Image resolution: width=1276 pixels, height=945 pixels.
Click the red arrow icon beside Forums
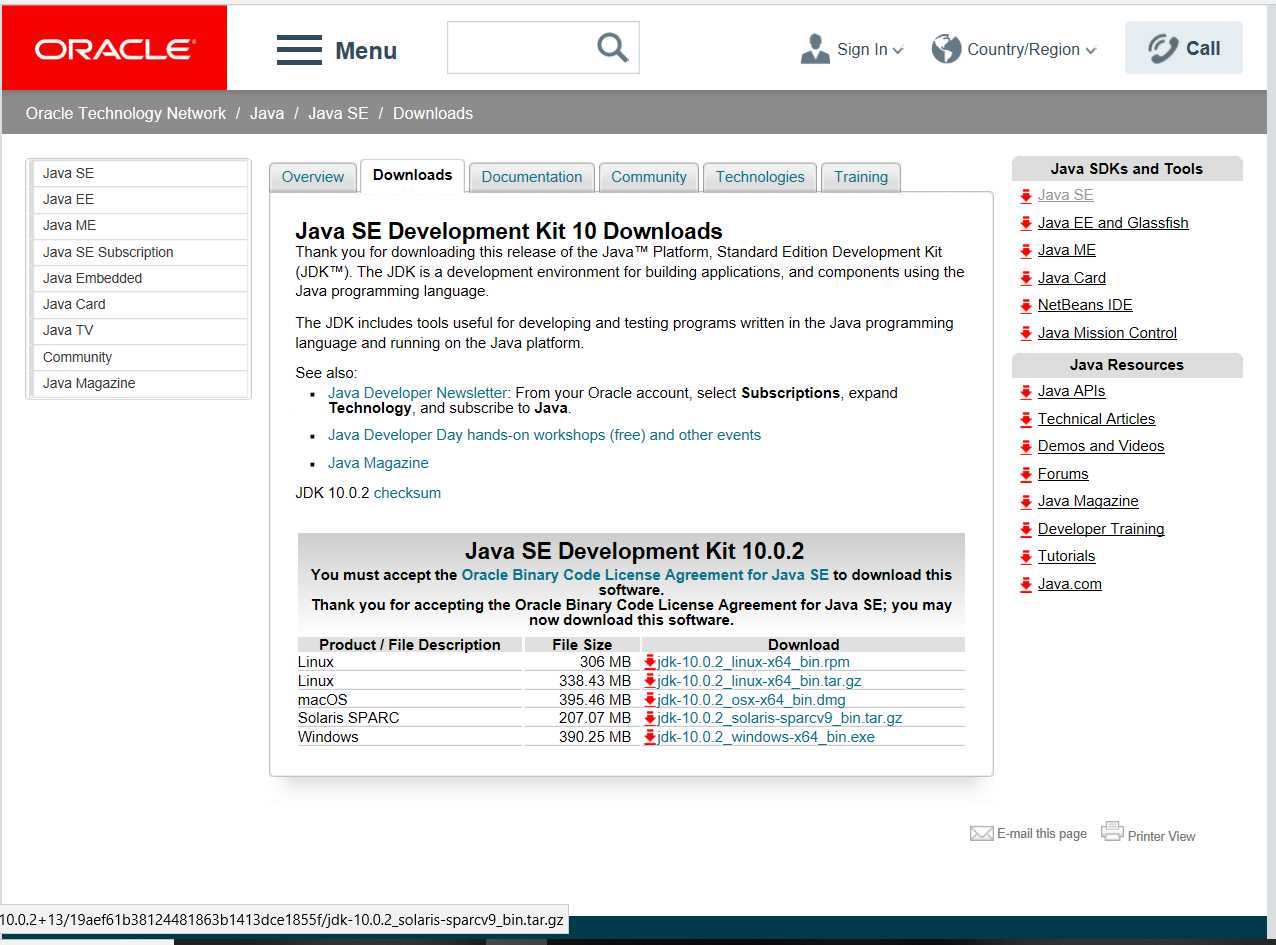coord(1026,474)
